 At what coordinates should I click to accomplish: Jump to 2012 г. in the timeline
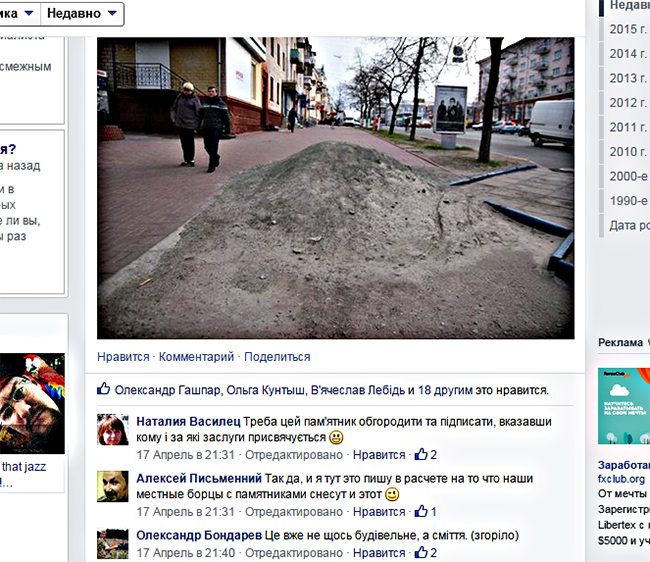click(628, 103)
